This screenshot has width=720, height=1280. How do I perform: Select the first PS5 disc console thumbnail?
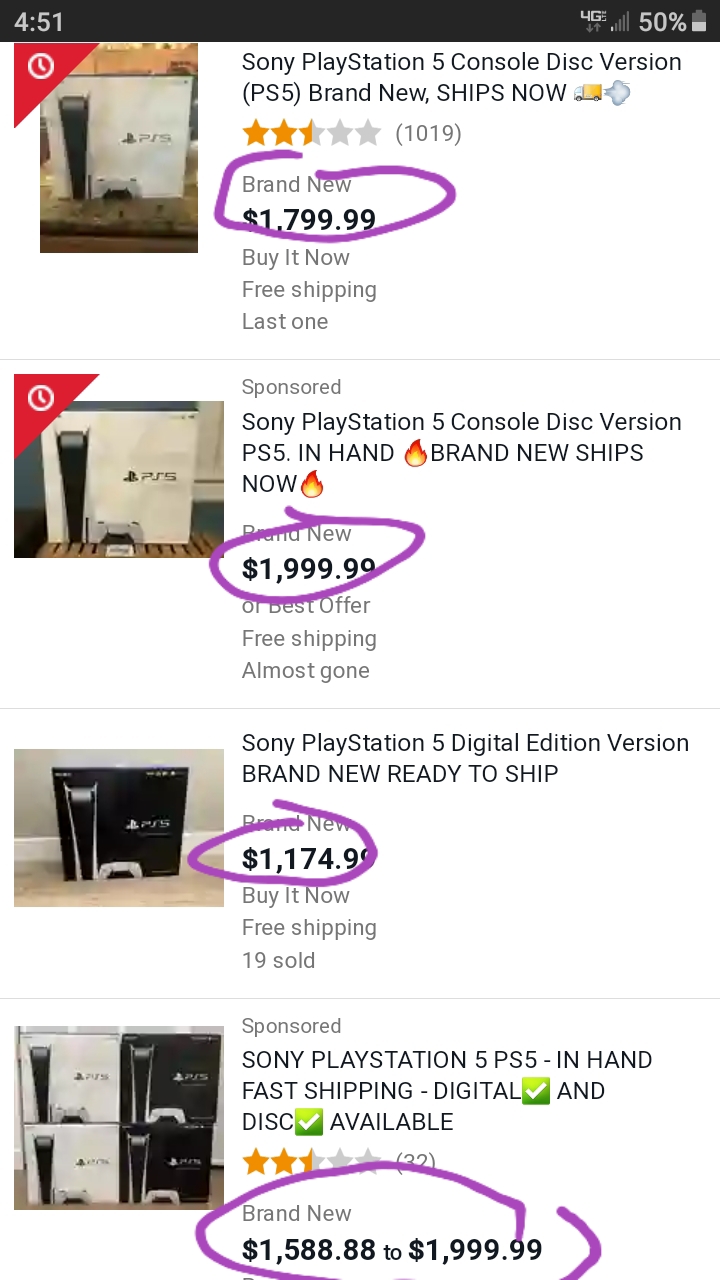118,148
